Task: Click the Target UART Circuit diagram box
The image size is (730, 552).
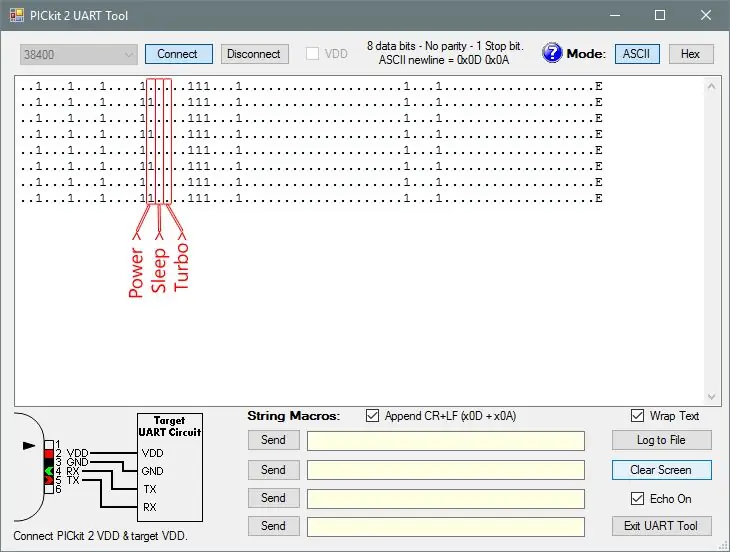Action: (170, 467)
